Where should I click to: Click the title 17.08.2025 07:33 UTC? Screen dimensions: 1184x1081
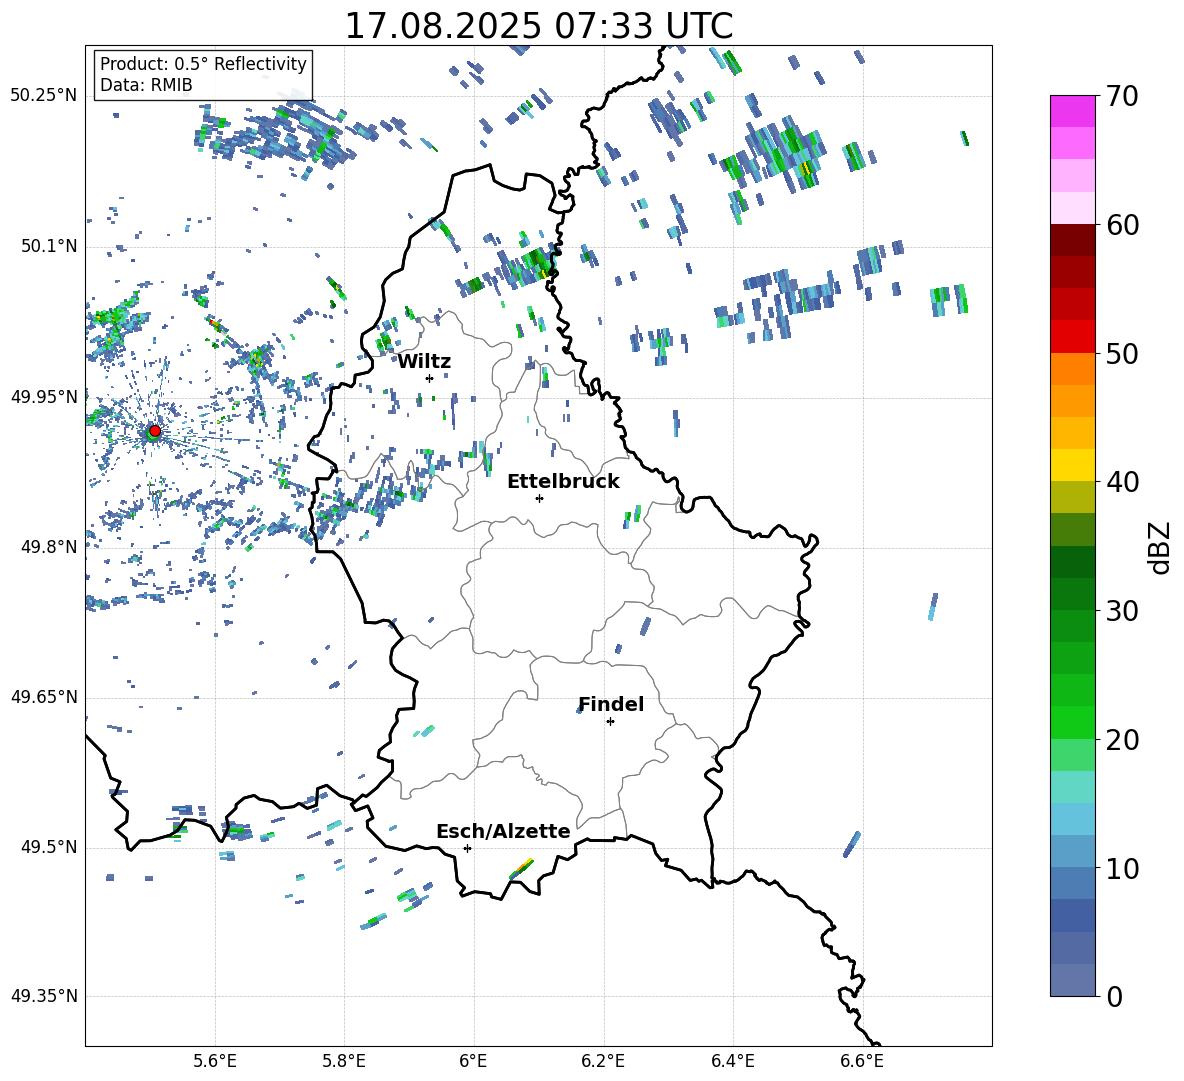coord(539,26)
